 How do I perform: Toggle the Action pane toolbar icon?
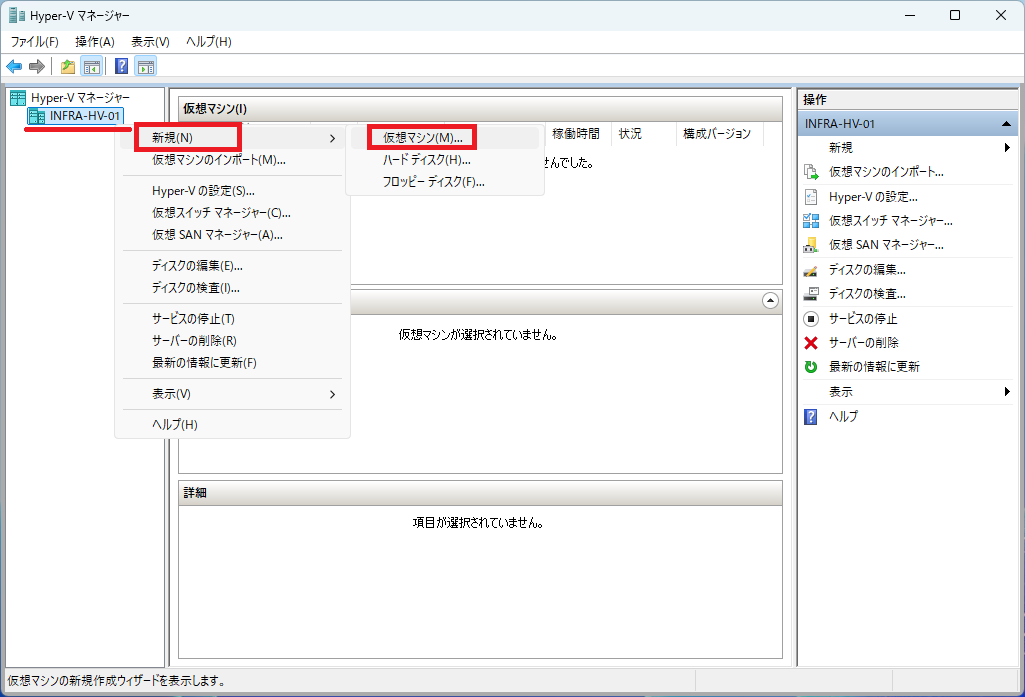[x=146, y=66]
